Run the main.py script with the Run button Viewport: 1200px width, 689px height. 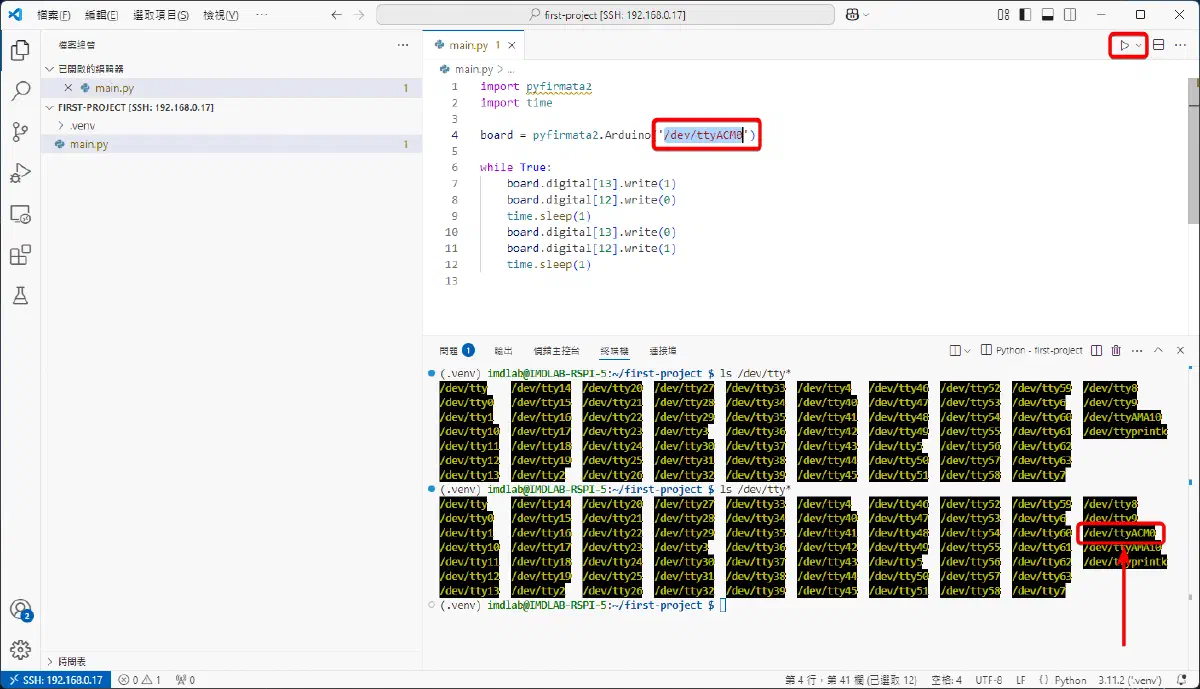[1124, 45]
